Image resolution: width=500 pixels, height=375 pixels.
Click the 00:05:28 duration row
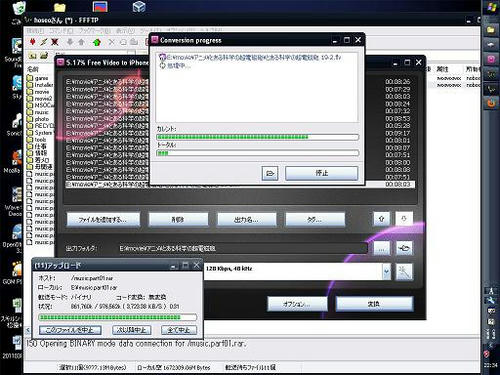point(398,126)
